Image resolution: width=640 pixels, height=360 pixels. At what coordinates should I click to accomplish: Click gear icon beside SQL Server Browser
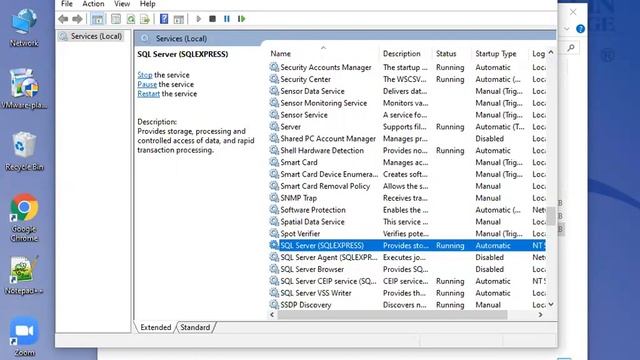tap(274, 269)
